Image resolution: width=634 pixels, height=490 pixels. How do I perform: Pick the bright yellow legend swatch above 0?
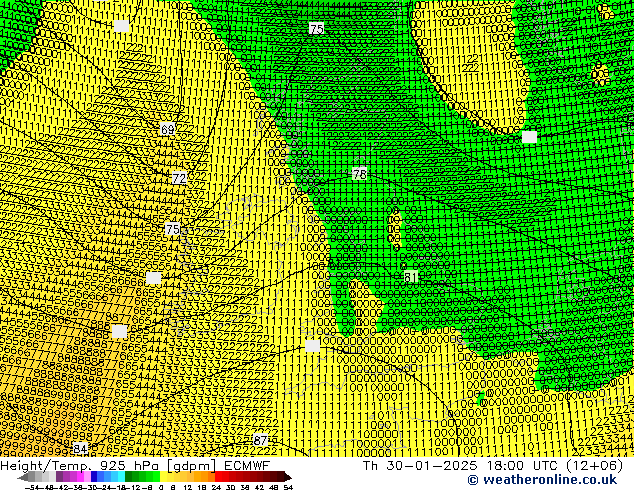tap(163, 477)
